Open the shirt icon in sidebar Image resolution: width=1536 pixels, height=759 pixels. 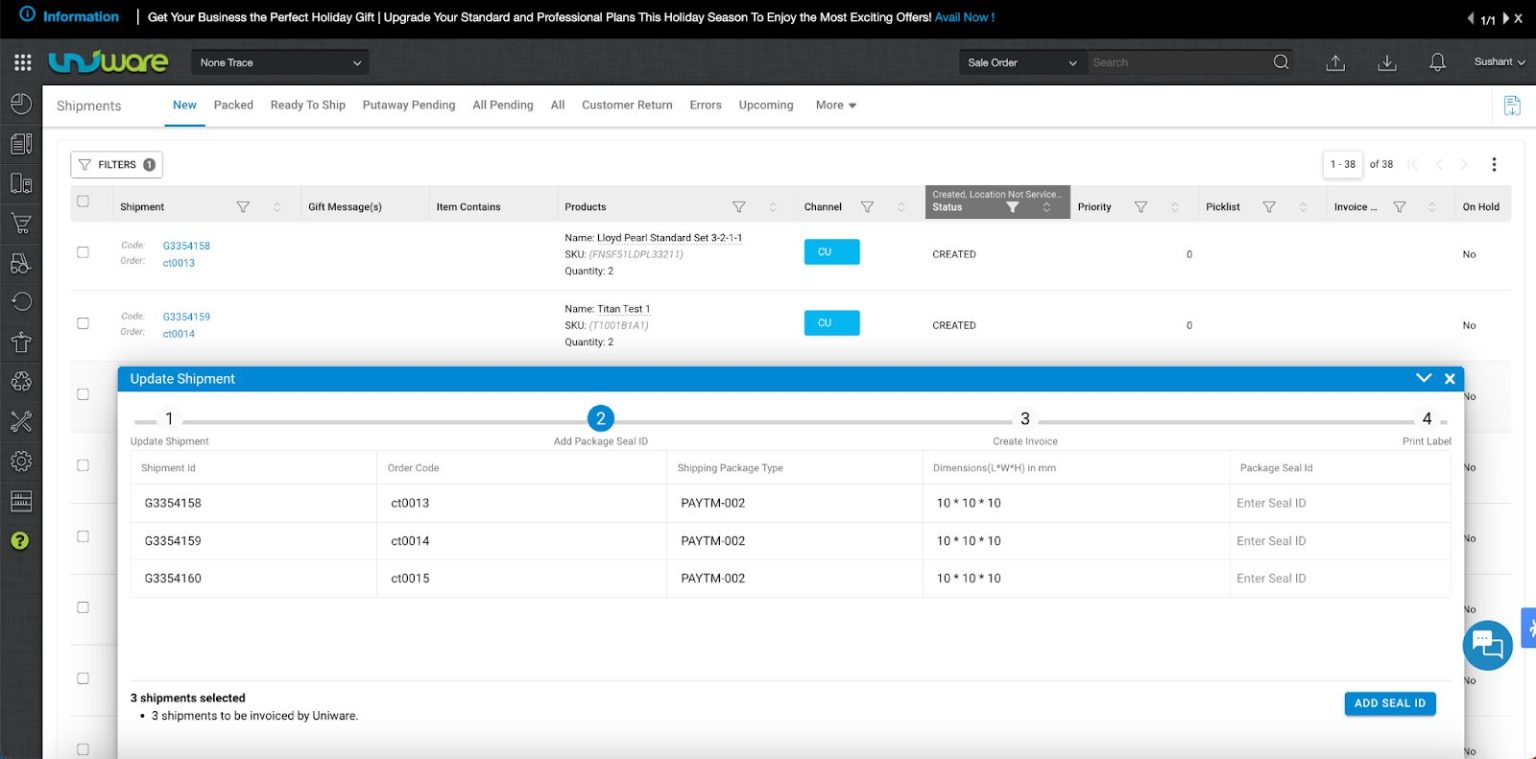[x=21, y=342]
